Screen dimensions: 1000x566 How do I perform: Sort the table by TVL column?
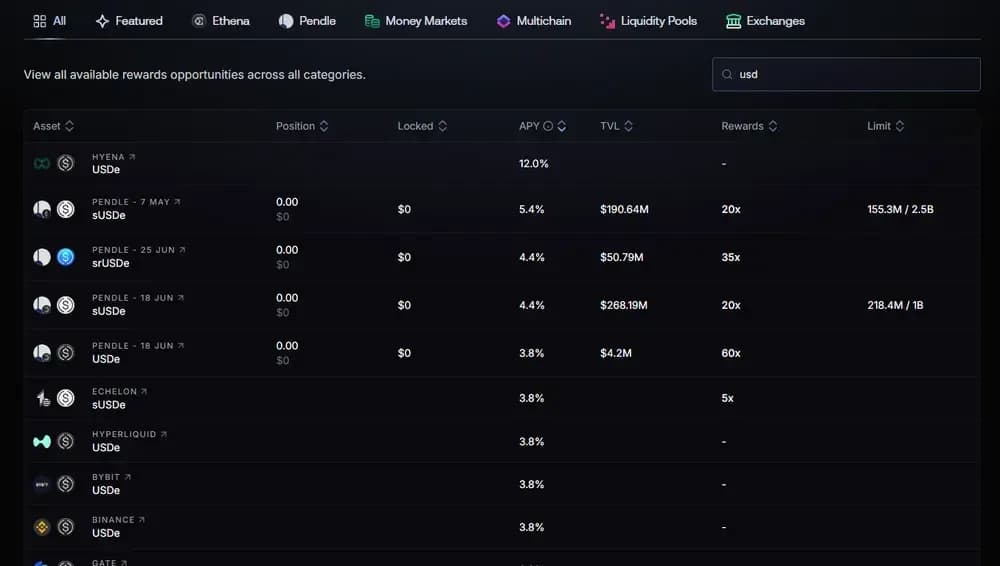point(616,126)
